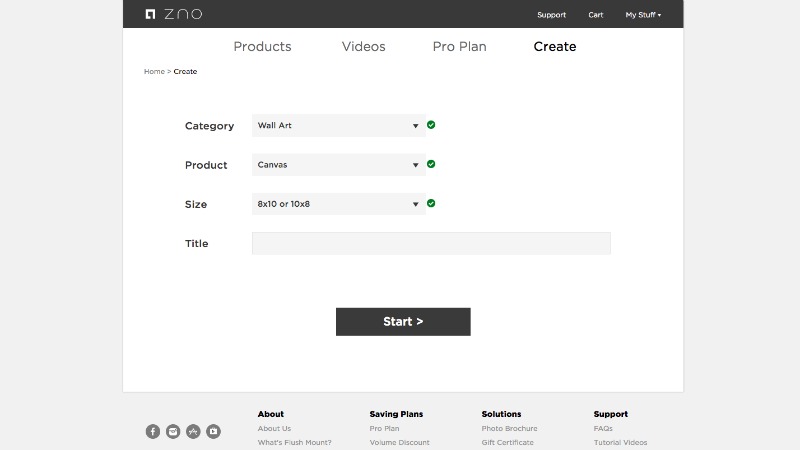Open the App Store social icon
This screenshot has height=450, width=800.
point(193,432)
